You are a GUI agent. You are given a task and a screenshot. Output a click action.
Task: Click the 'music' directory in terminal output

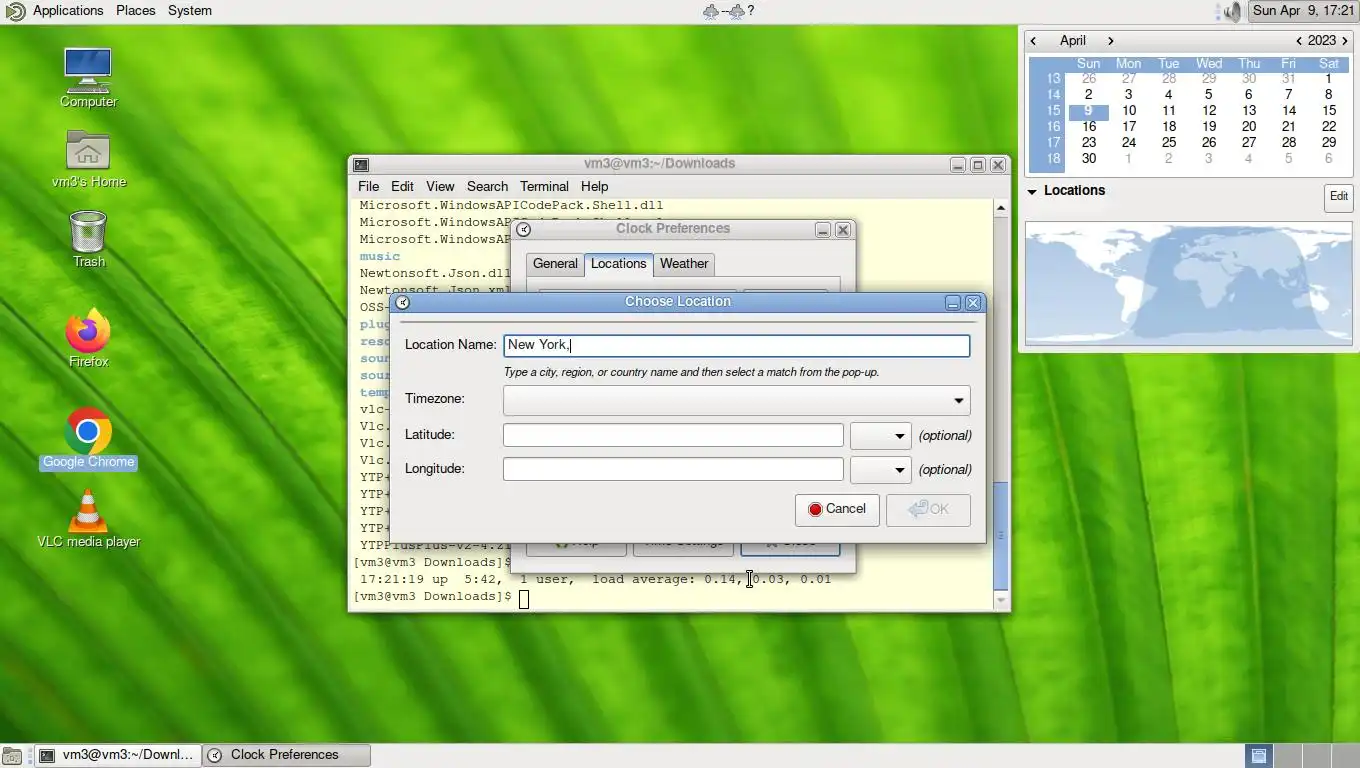coord(380,257)
